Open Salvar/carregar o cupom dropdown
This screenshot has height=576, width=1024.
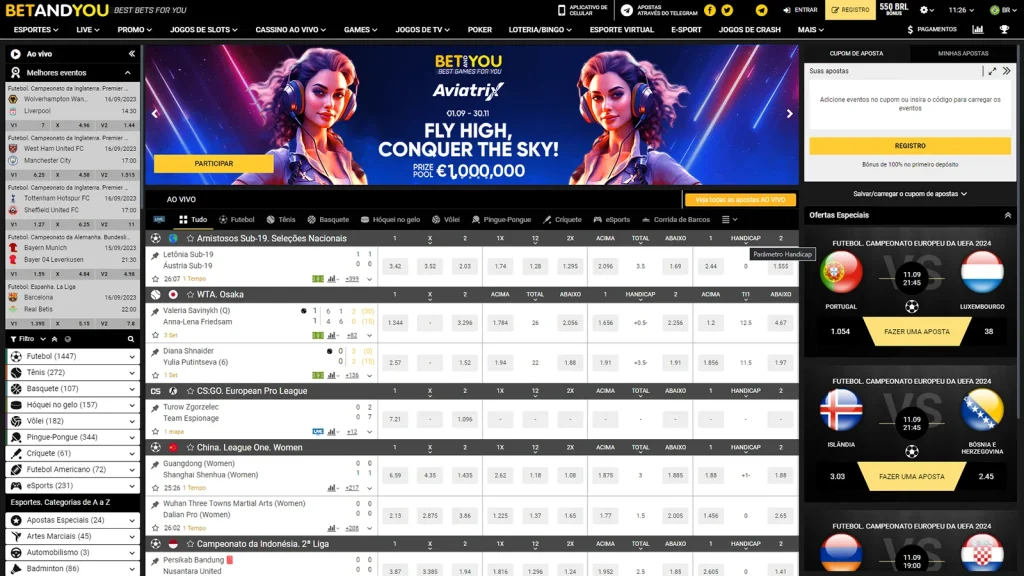coord(910,194)
